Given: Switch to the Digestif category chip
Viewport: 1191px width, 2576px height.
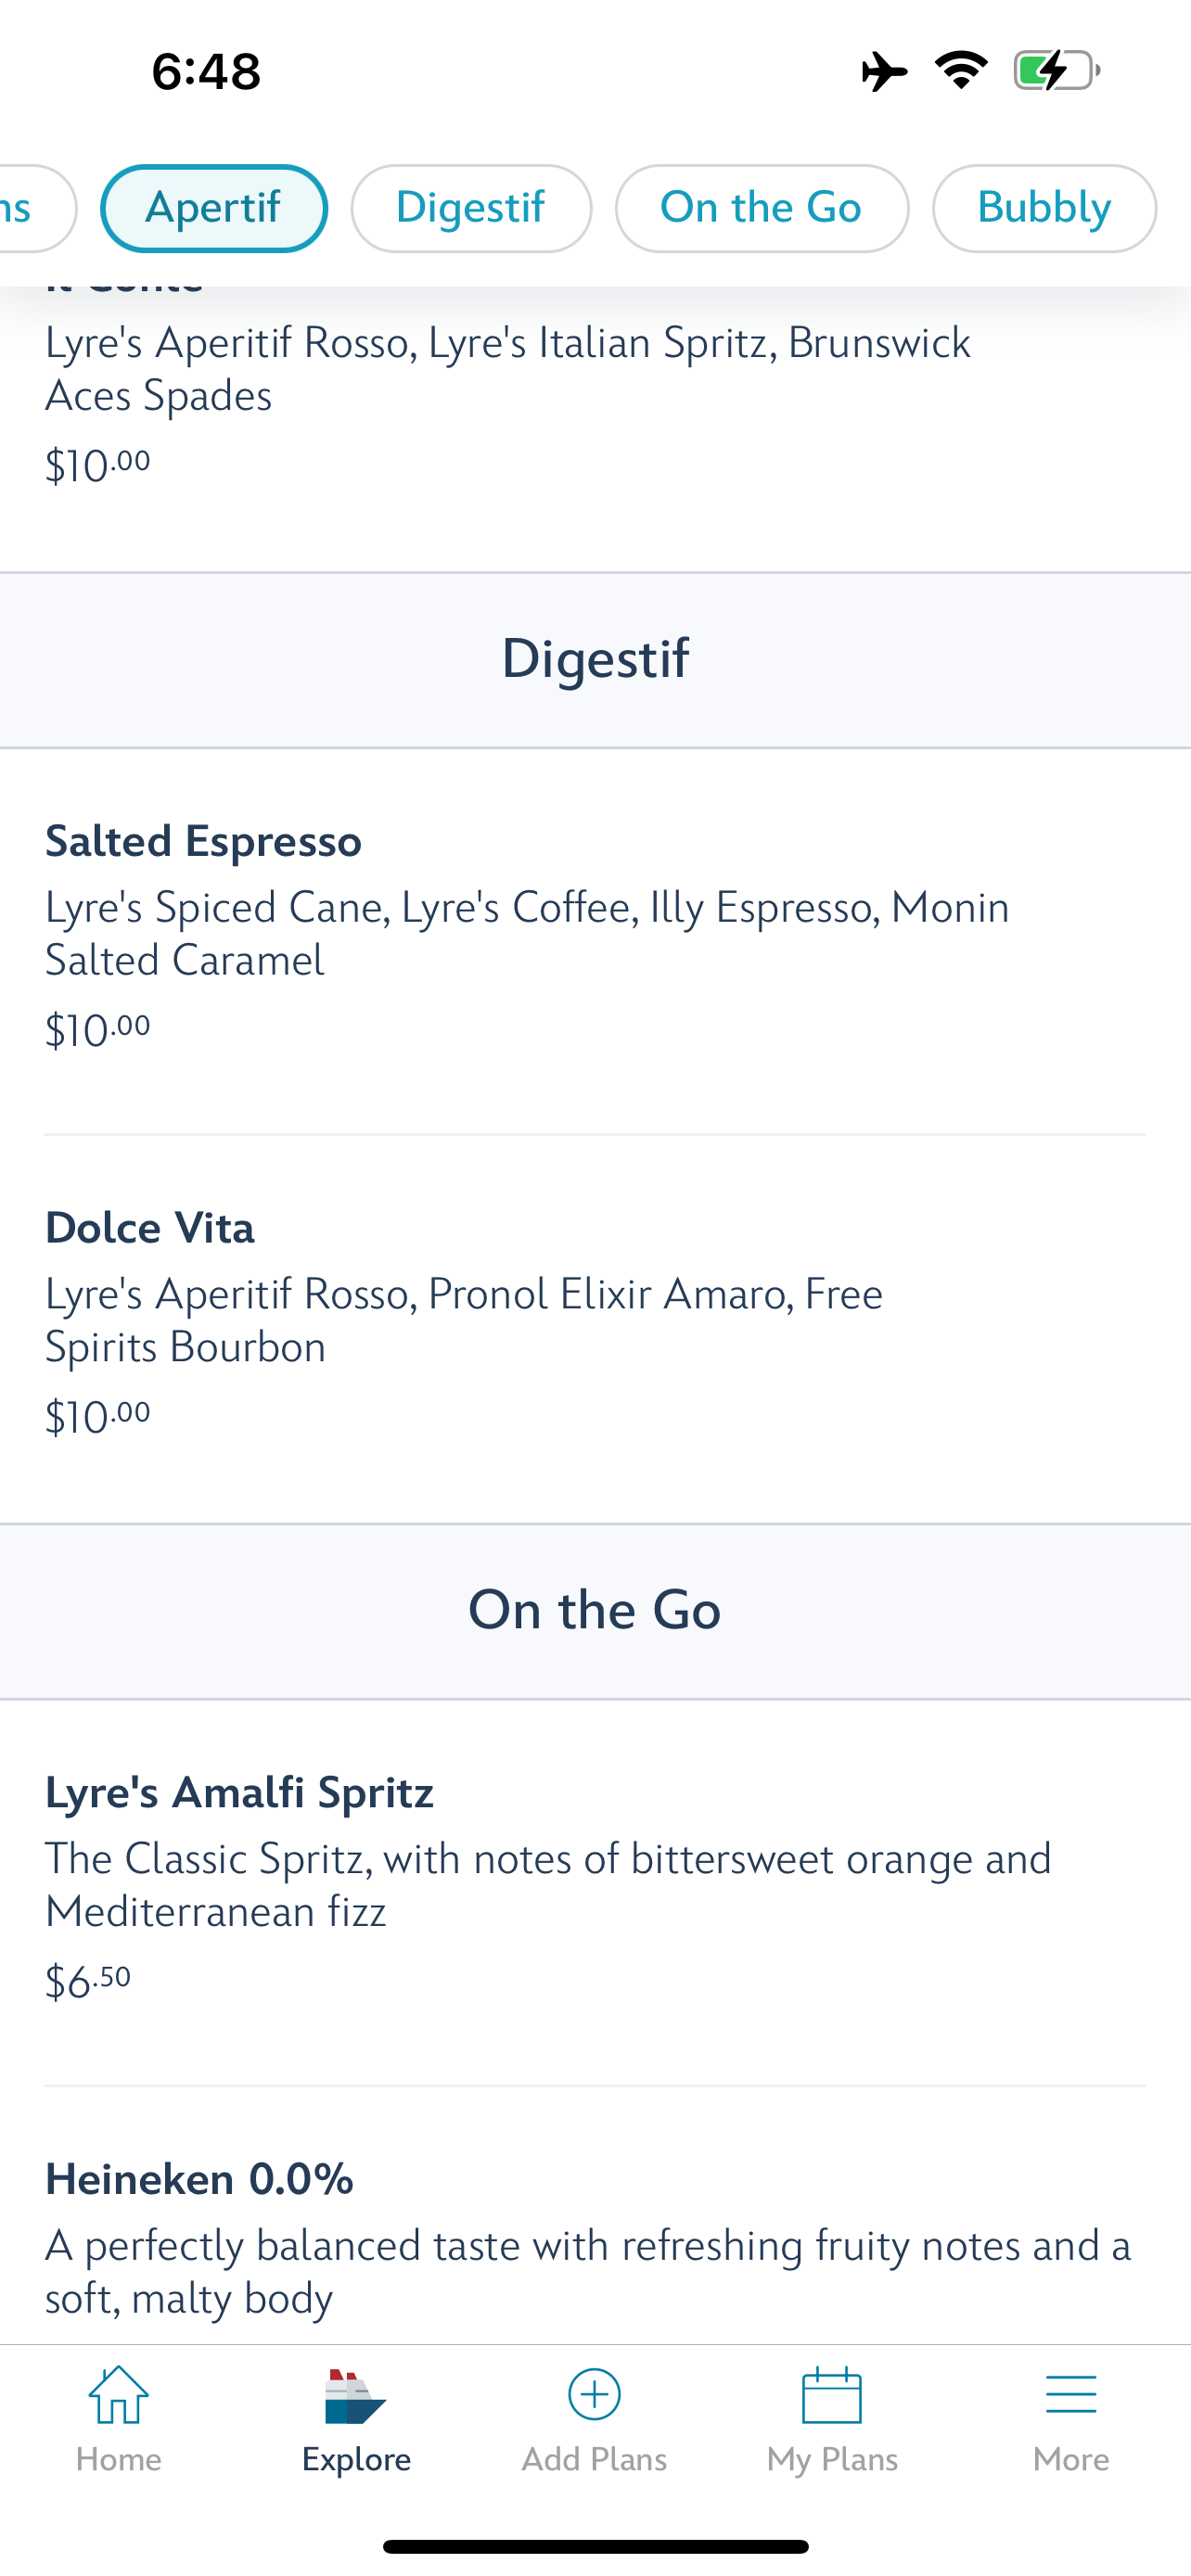Looking at the screenshot, I should coord(471,208).
